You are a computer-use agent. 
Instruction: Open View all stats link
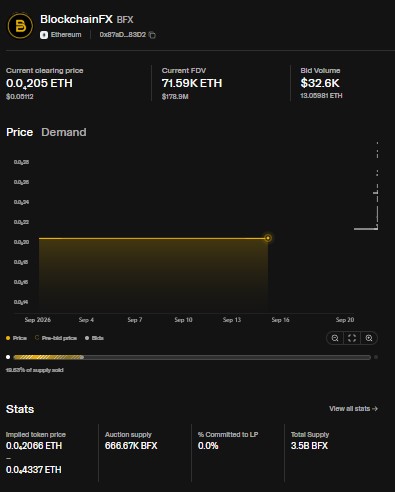(353, 409)
